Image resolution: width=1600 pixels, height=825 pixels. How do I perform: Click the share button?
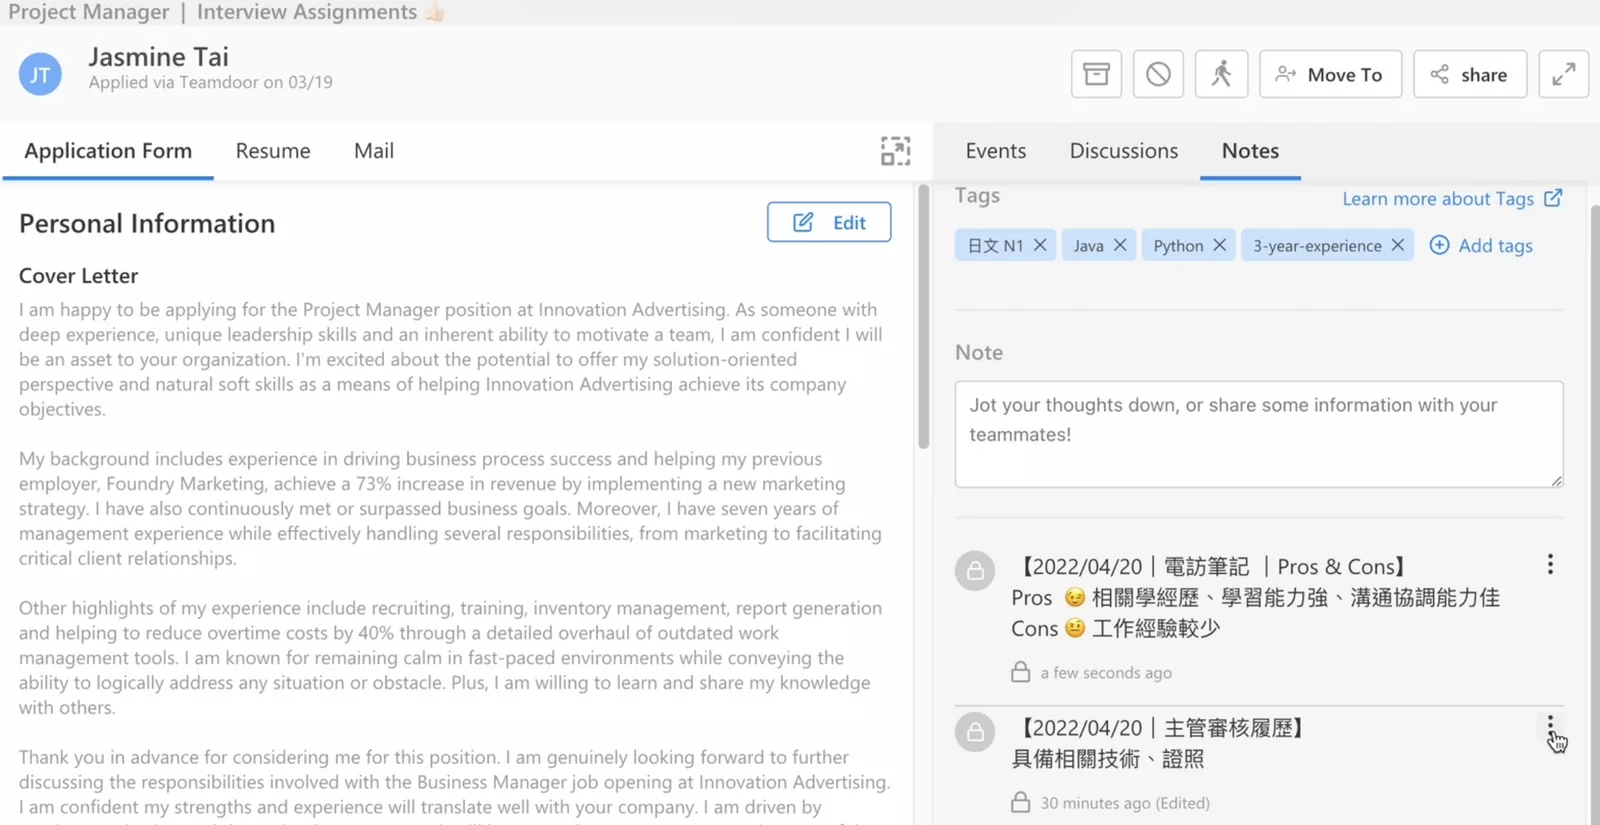pyautogui.click(x=1469, y=74)
